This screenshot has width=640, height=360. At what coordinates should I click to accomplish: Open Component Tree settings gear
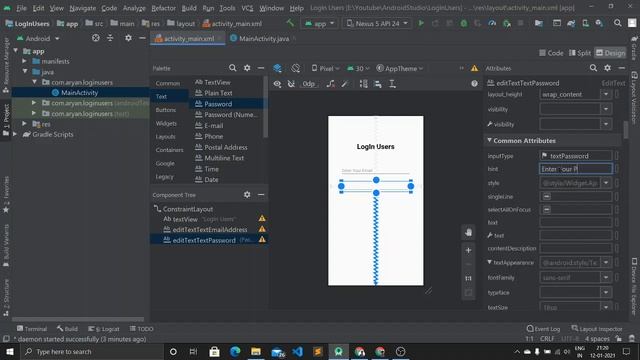point(247,194)
